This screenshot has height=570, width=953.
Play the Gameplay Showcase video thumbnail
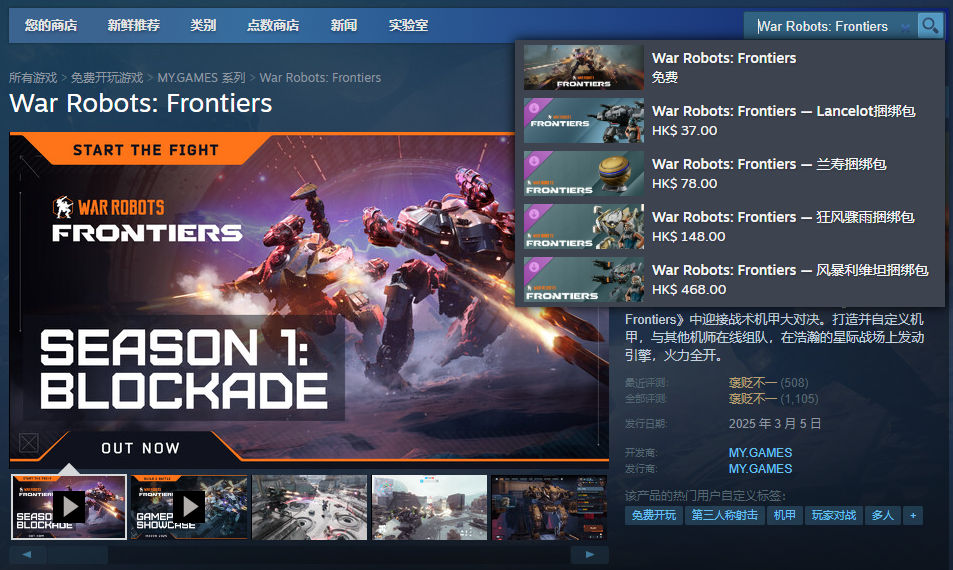click(x=189, y=507)
